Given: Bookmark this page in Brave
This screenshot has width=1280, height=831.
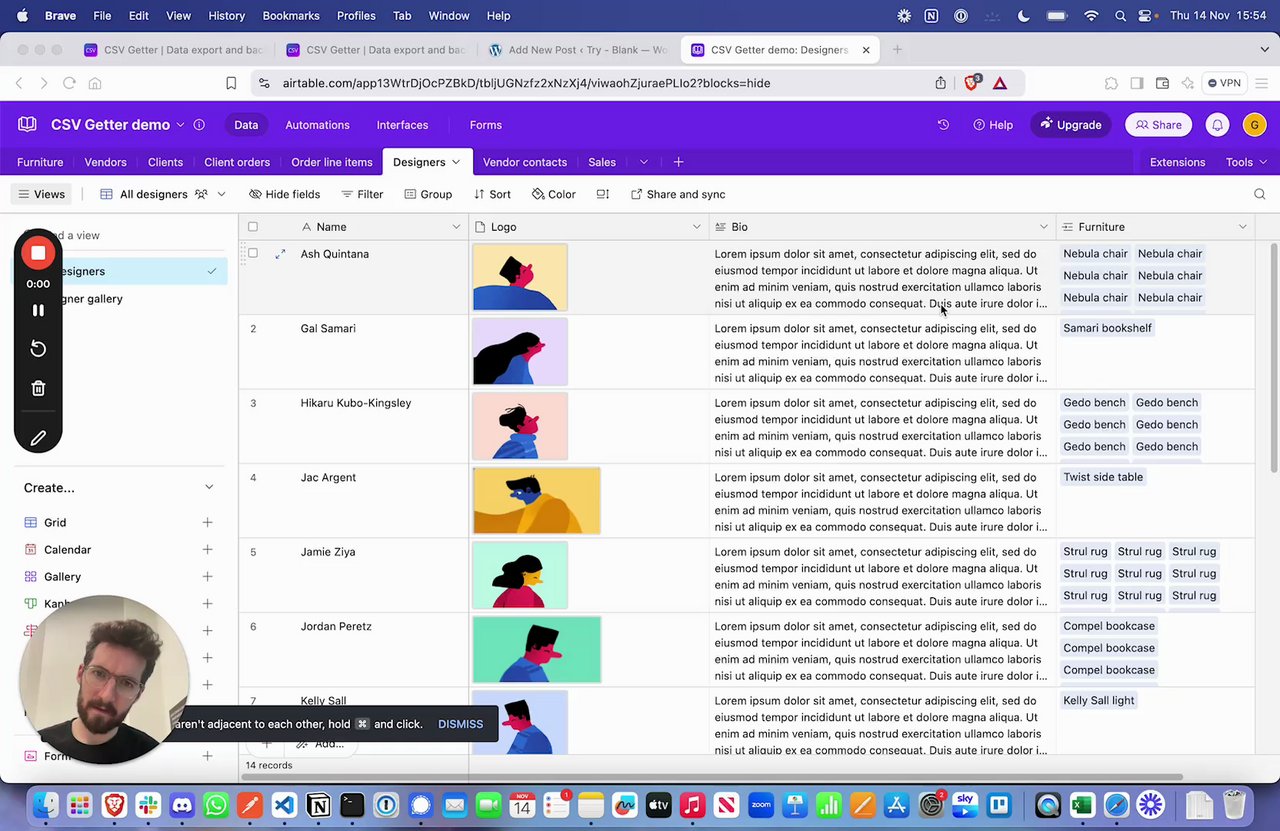Looking at the screenshot, I should point(231,83).
